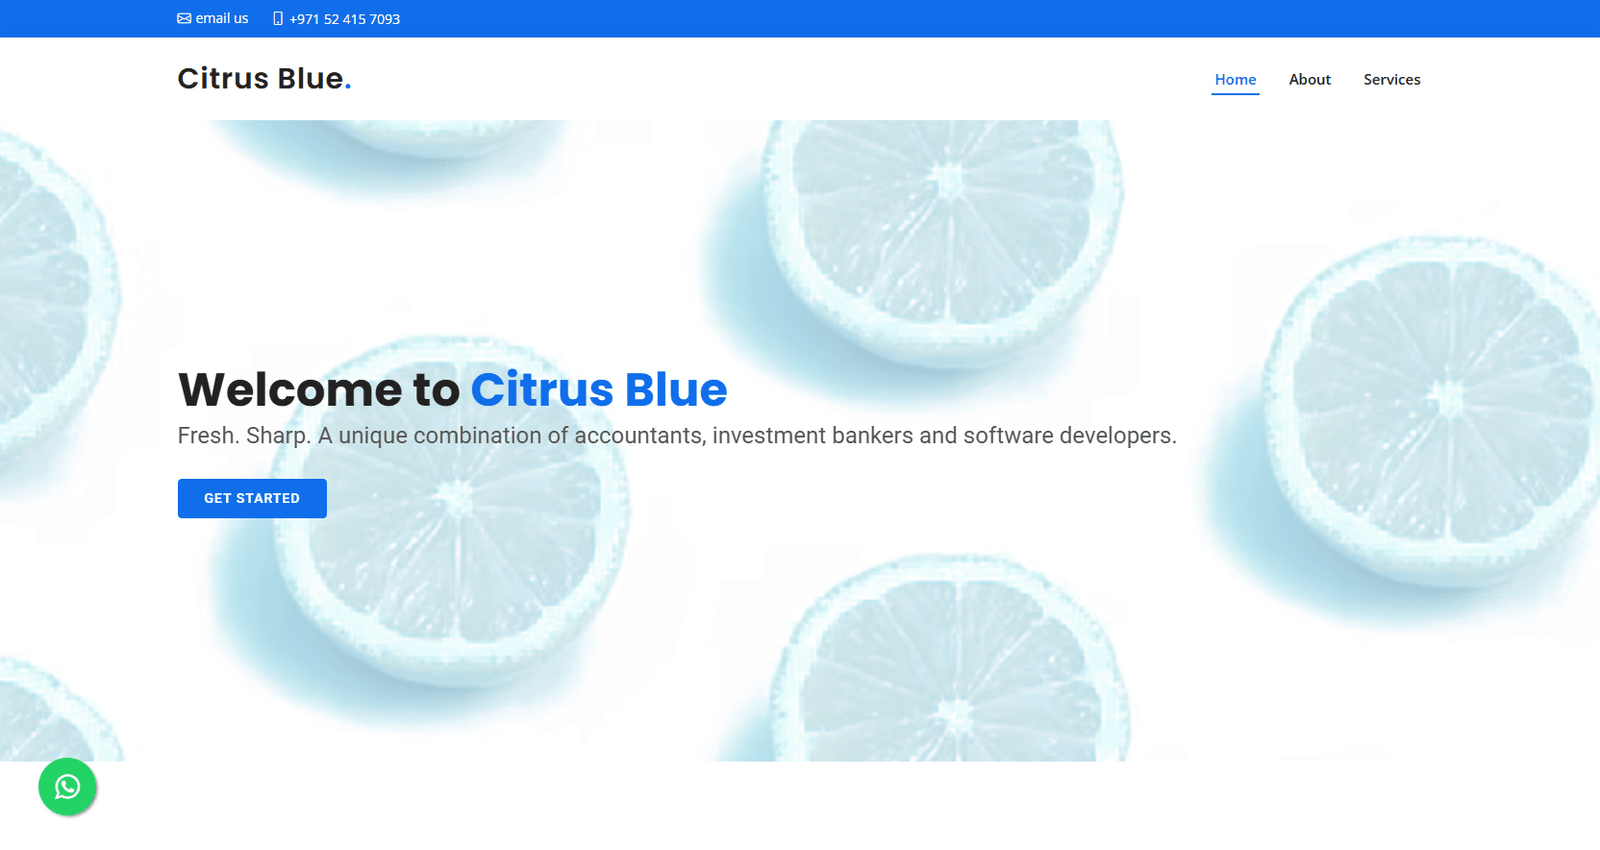This screenshot has width=1600, height=850.
Task: Click the Citrus Blue logo
Action: 264,78
